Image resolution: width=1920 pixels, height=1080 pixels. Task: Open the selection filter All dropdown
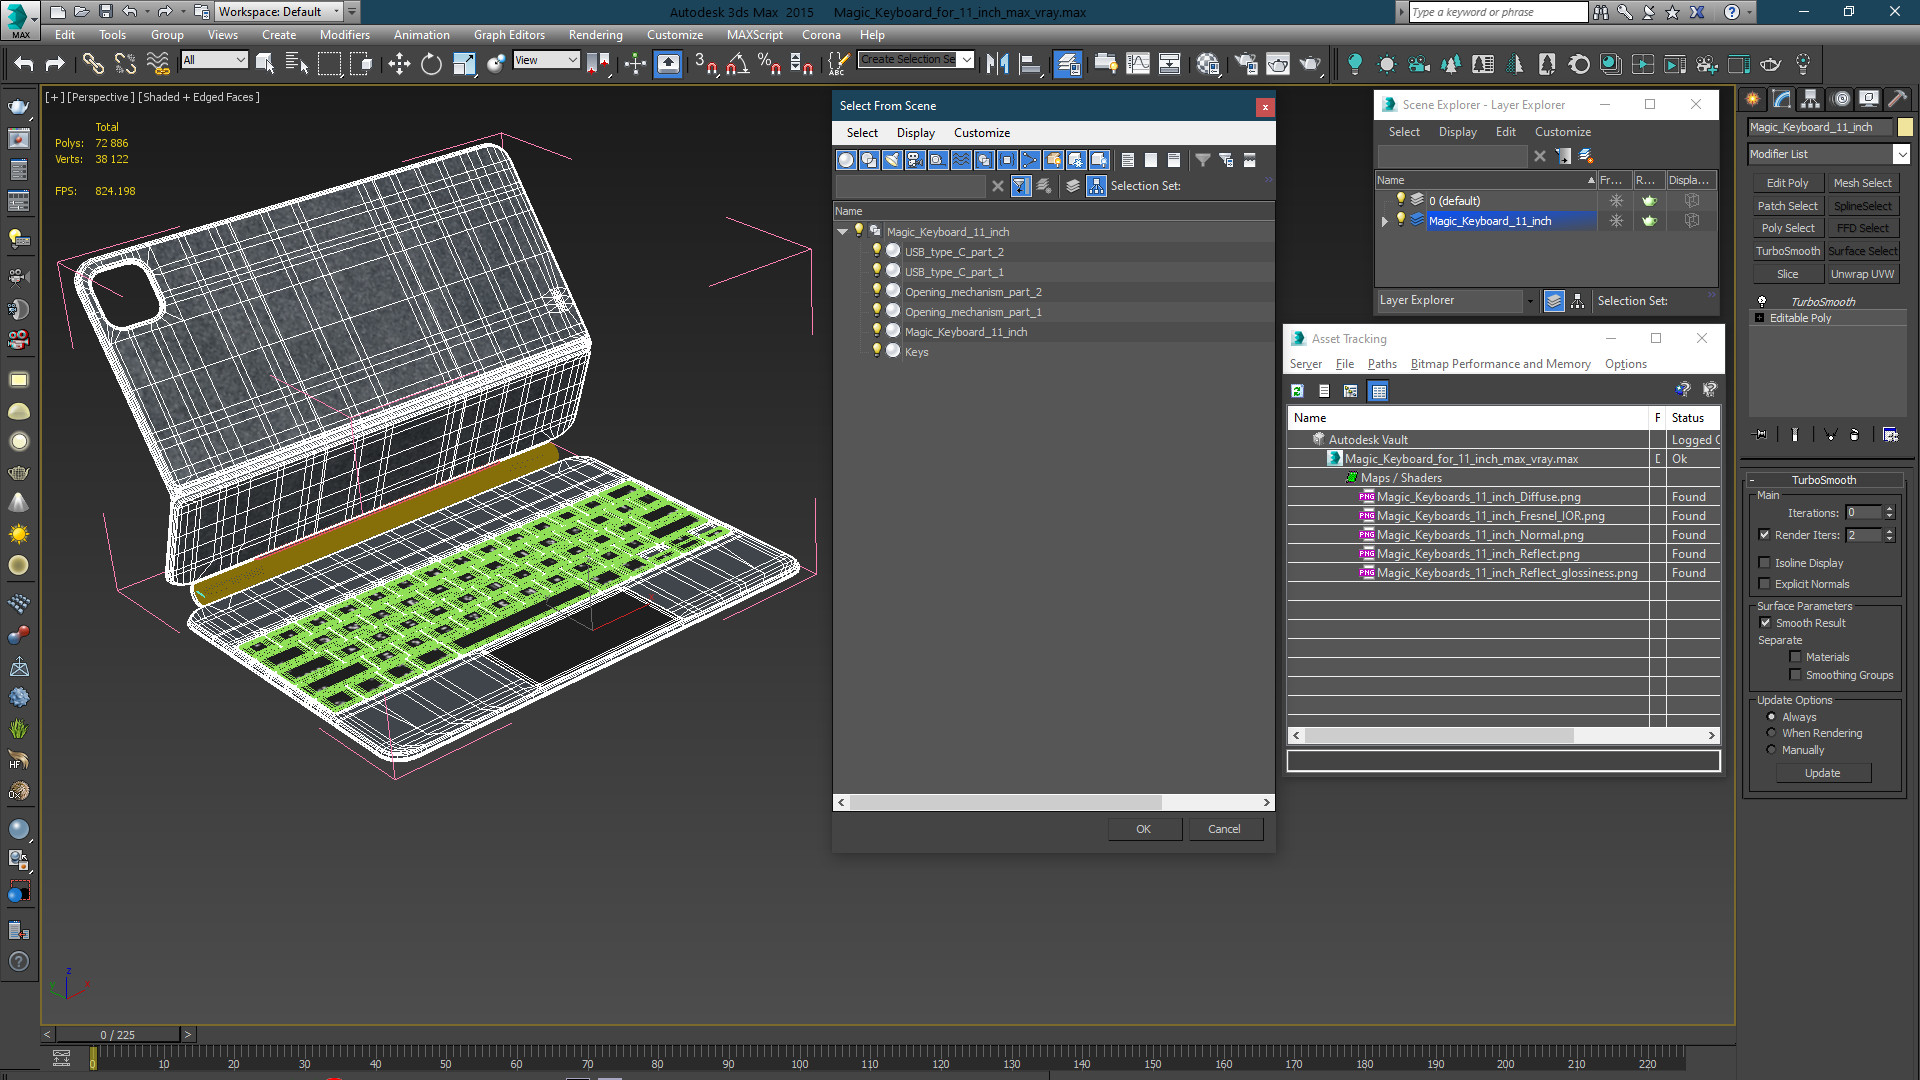coord(214,60)
